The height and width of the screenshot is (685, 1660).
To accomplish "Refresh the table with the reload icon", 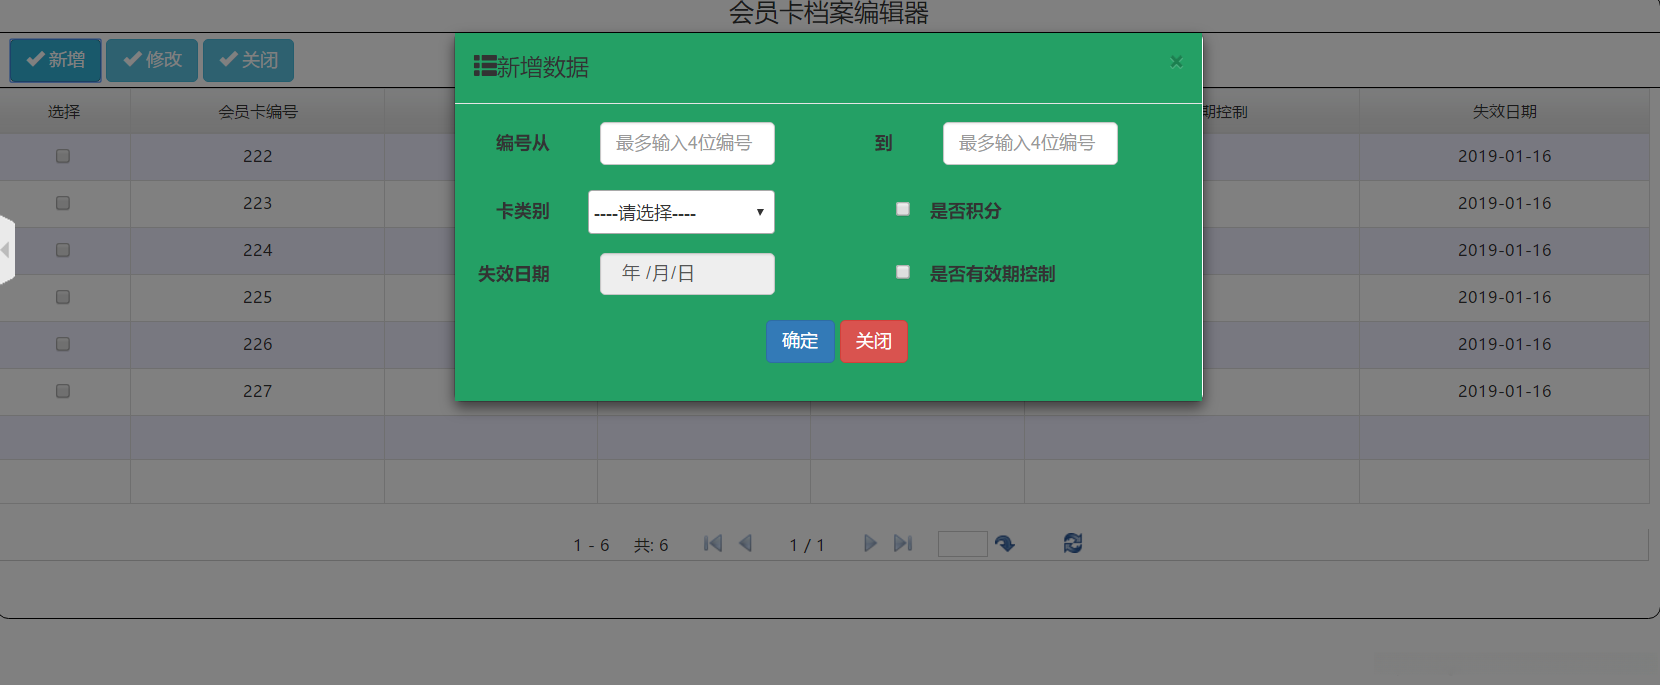I will (1073, 543).
